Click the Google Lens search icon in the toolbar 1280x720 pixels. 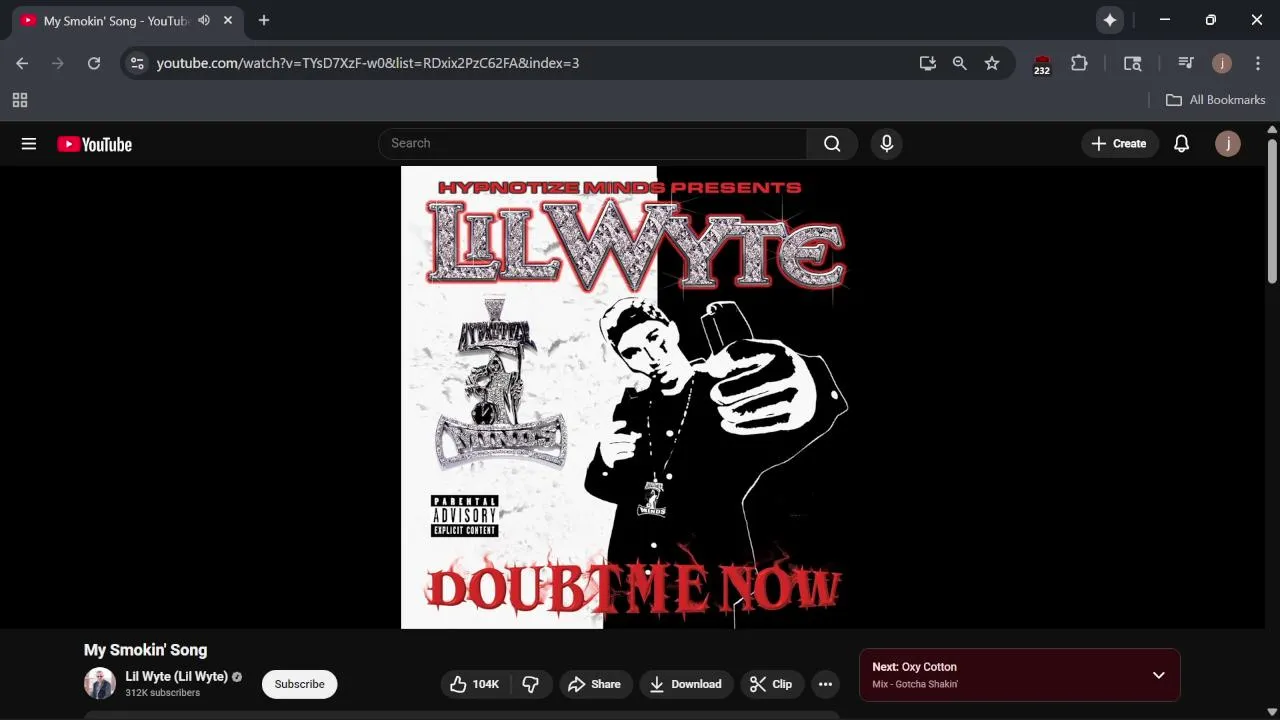(1132, 63)
